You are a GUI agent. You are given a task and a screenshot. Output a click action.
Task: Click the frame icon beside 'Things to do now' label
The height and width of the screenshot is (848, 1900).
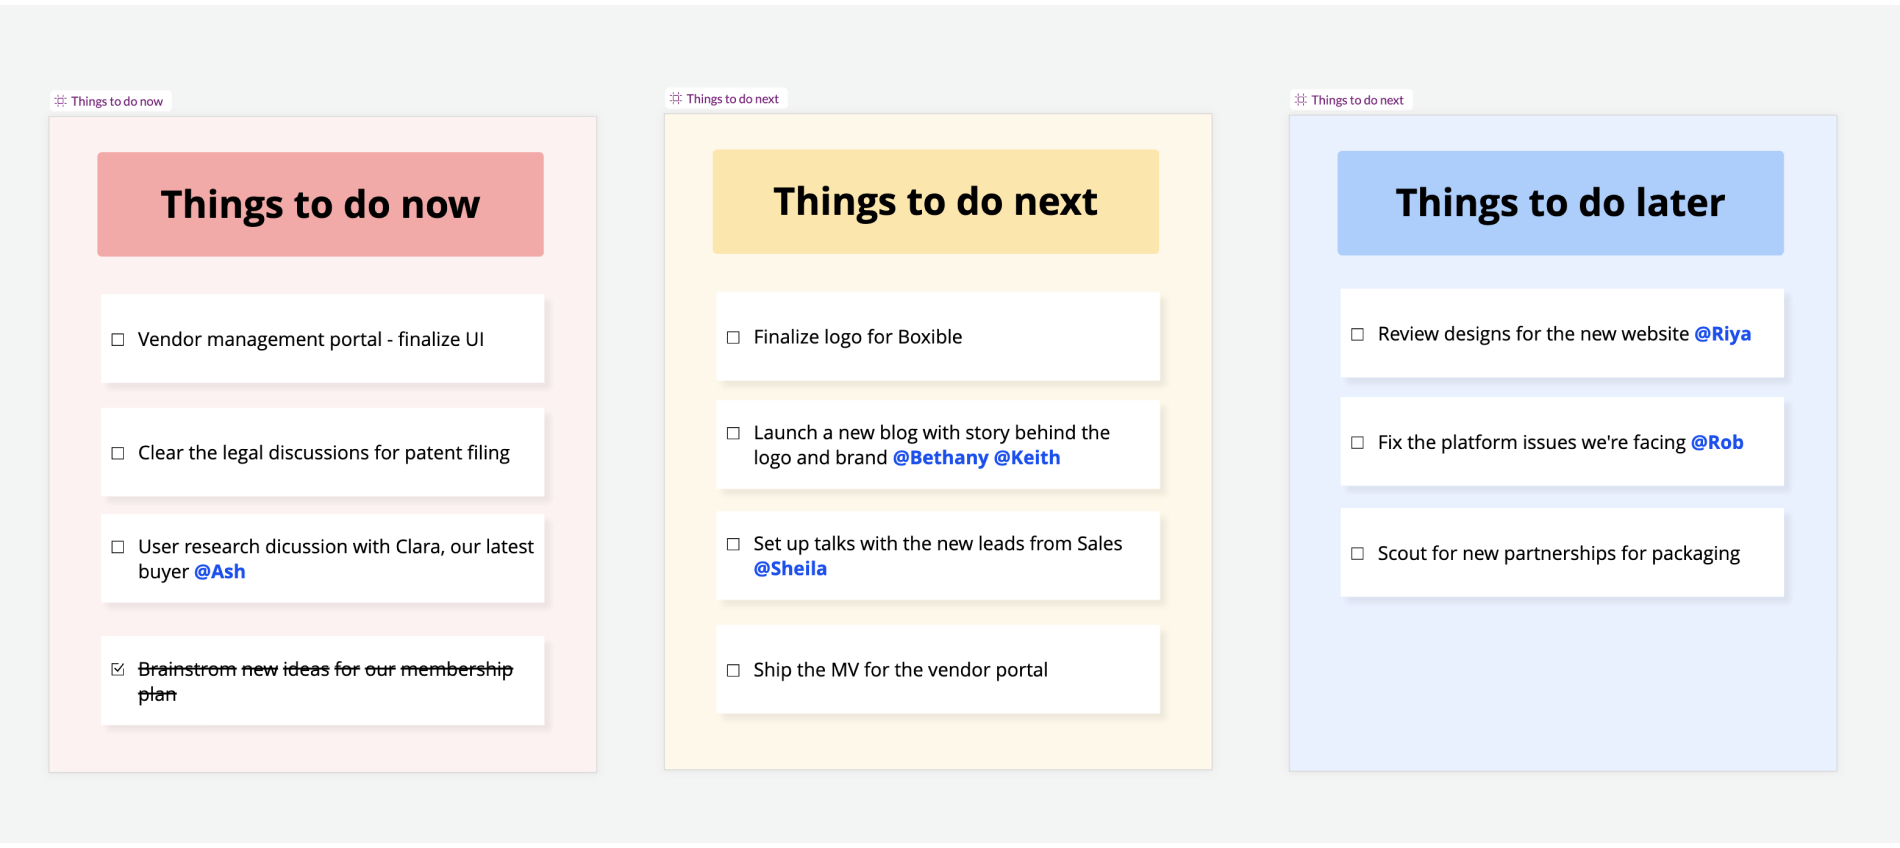pyautogui.click(x=61, y=101)
